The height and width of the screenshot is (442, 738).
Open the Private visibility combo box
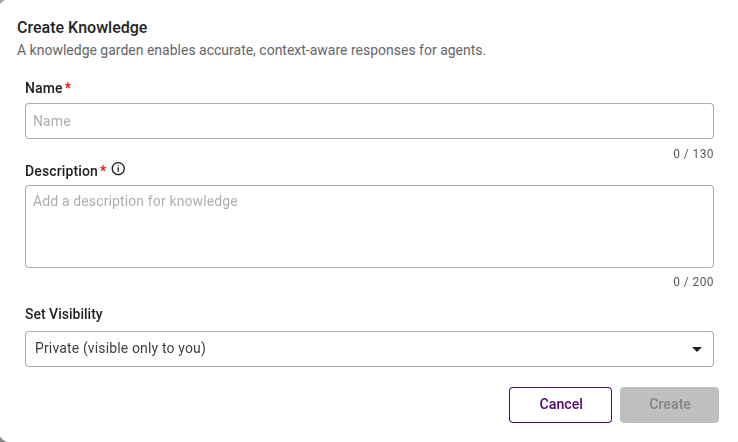pyautogui.click(x=369, y=349)
